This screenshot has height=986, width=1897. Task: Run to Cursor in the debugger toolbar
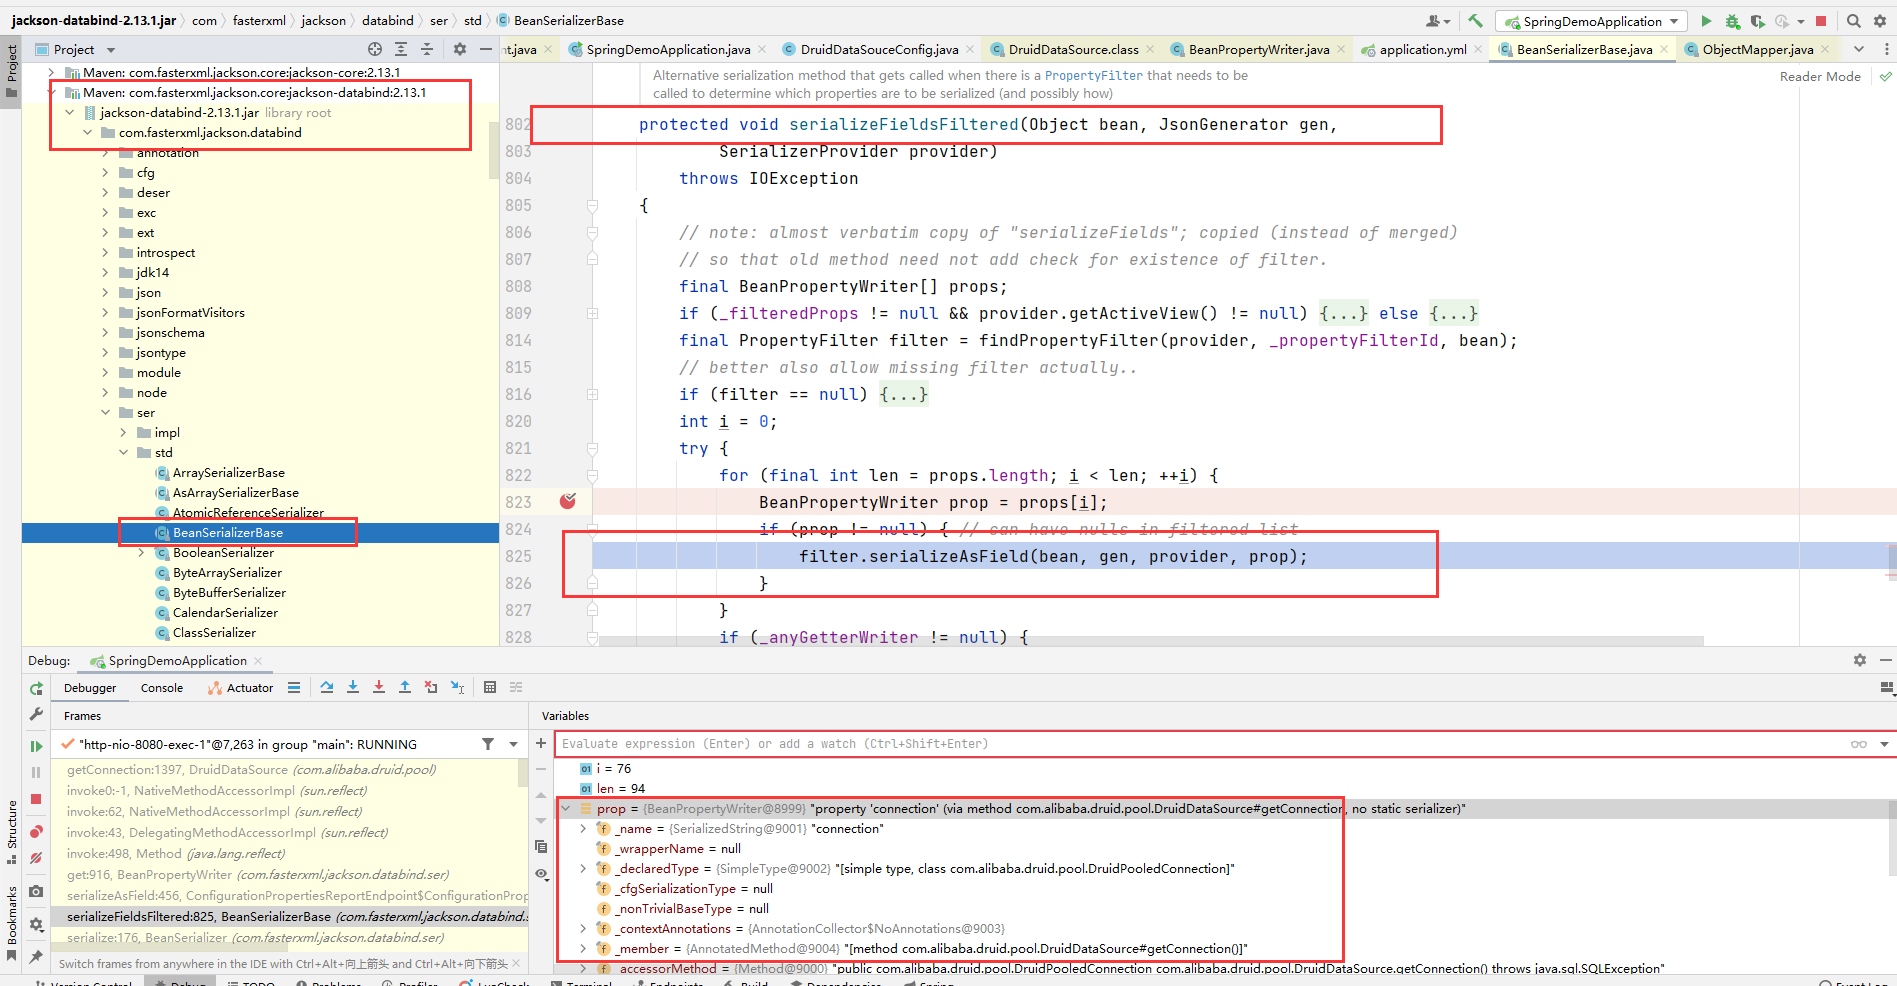click(x=457, y=687)
